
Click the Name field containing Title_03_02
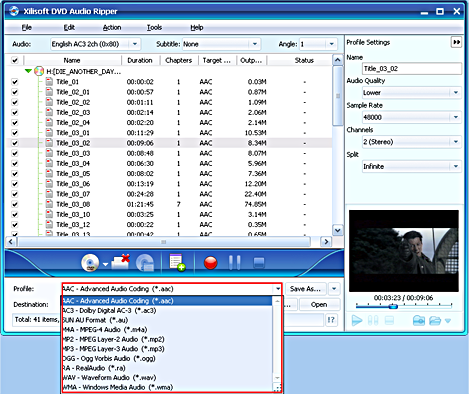412,69
